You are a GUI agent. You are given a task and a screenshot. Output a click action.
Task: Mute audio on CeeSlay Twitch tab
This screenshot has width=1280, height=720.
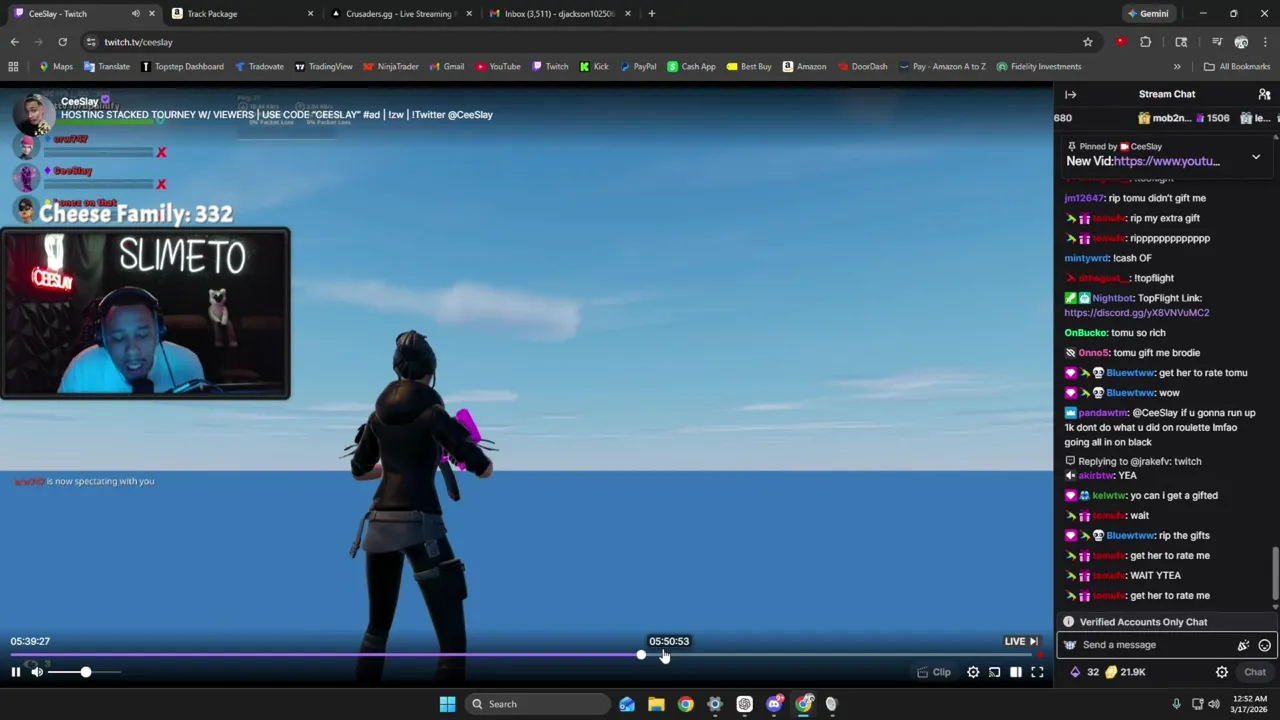click(135, 14)
